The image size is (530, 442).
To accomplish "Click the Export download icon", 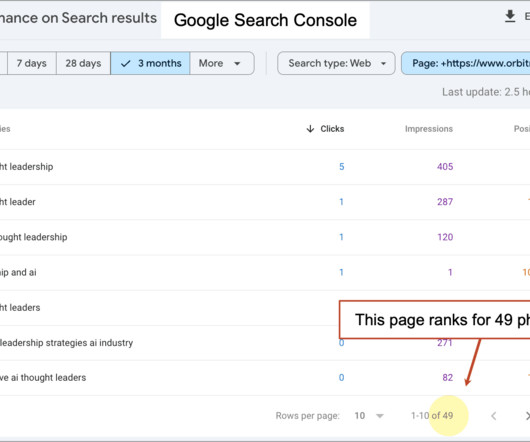I will click(510, 16).
